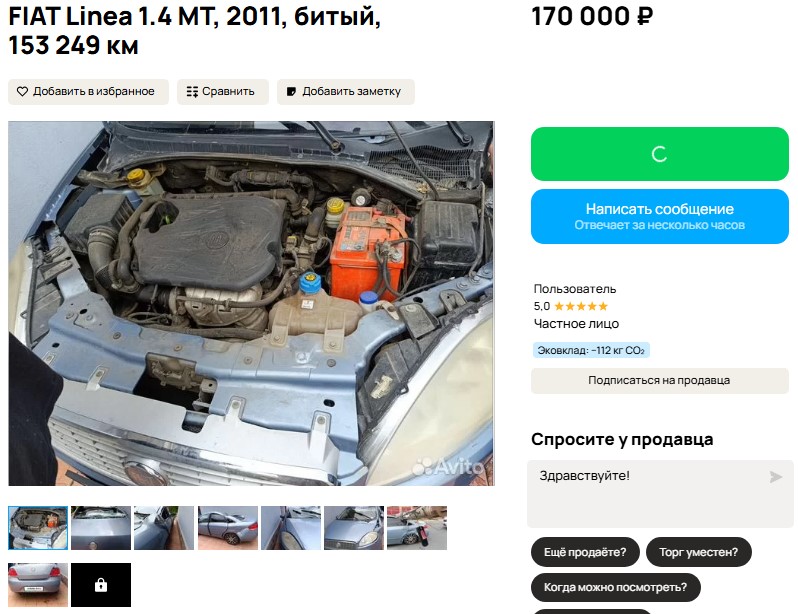Viewport: 798px width, 614px height.
Task: Click the five-star seller rating
Action: [x=581, y=306]
